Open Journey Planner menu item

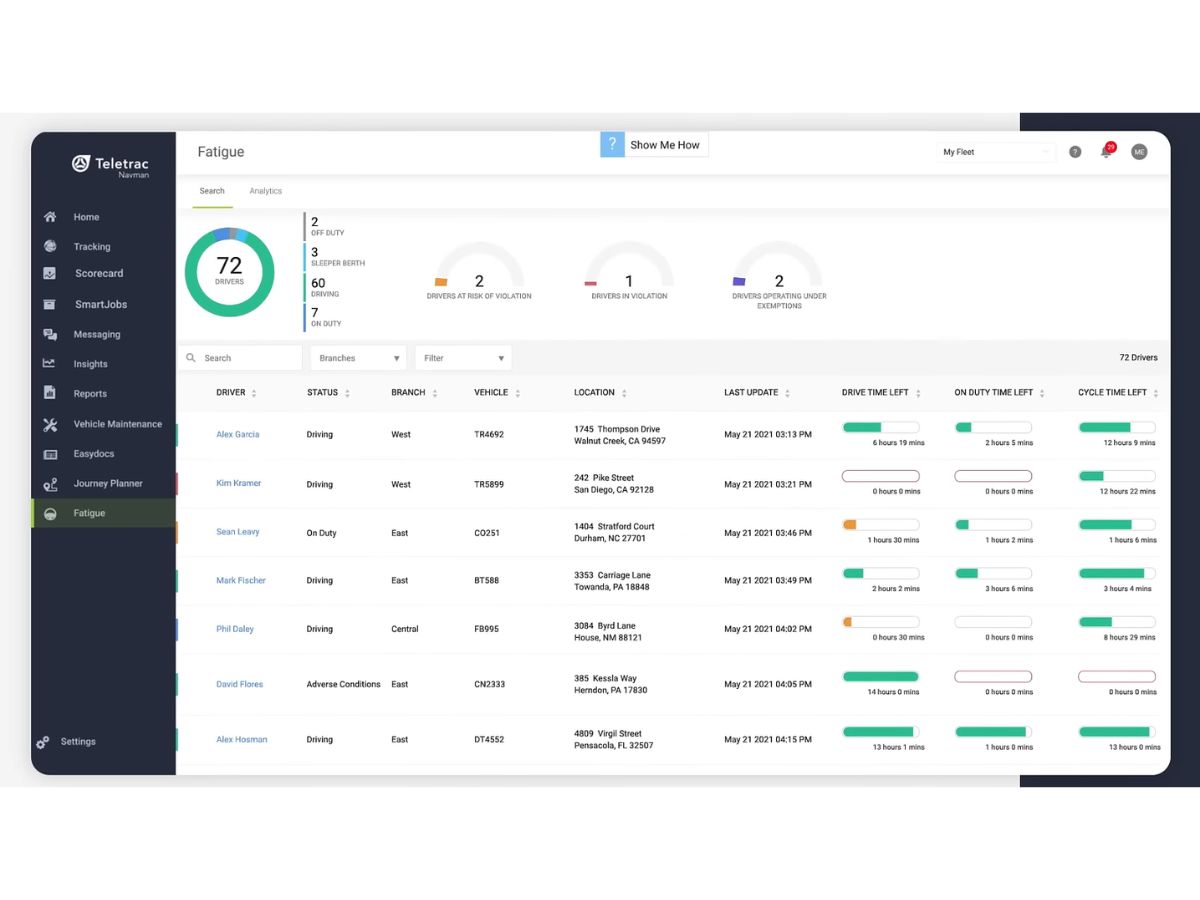pos(108,484)
